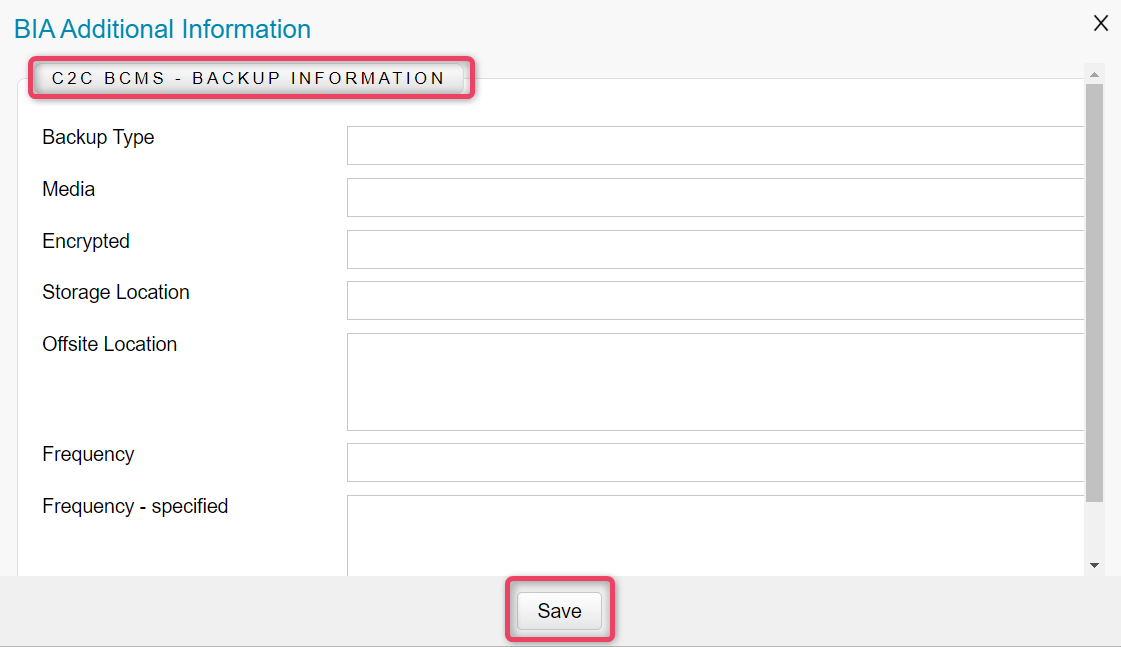Click the scrollbar down arrow
This screenshot has height=647, width=1121.
click(1094, 565)
